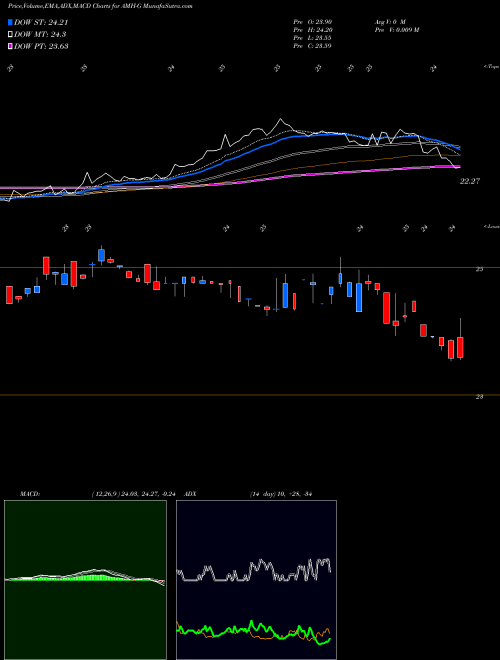Select the 'DOW PT: 23.63' legend text
The image size is (500, 660).
click(41, 46)
